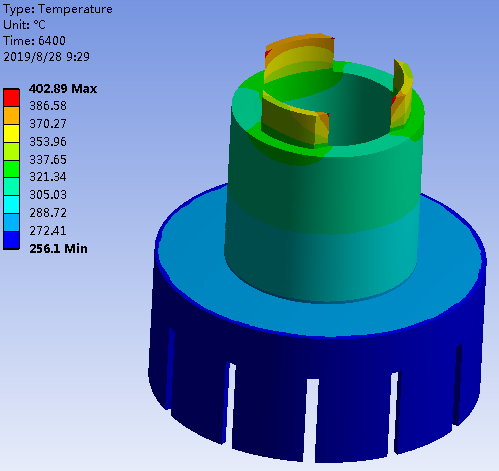499x471 pixels.
Task: Click the light blue legend color band
Action: (x=11, y=222)
